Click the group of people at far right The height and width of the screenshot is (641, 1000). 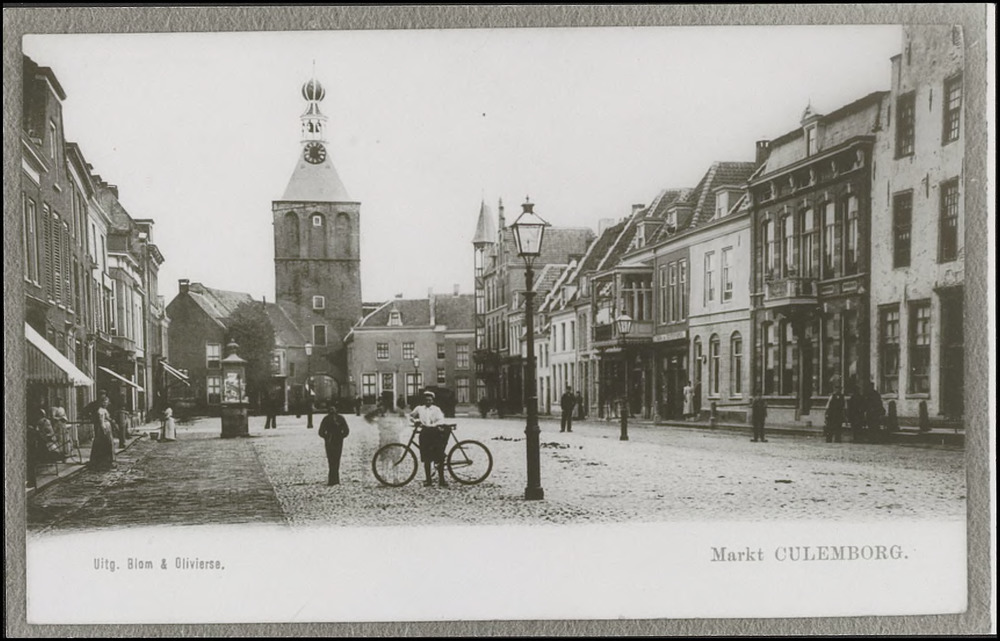pyautogui.click(x=855, y=411)
